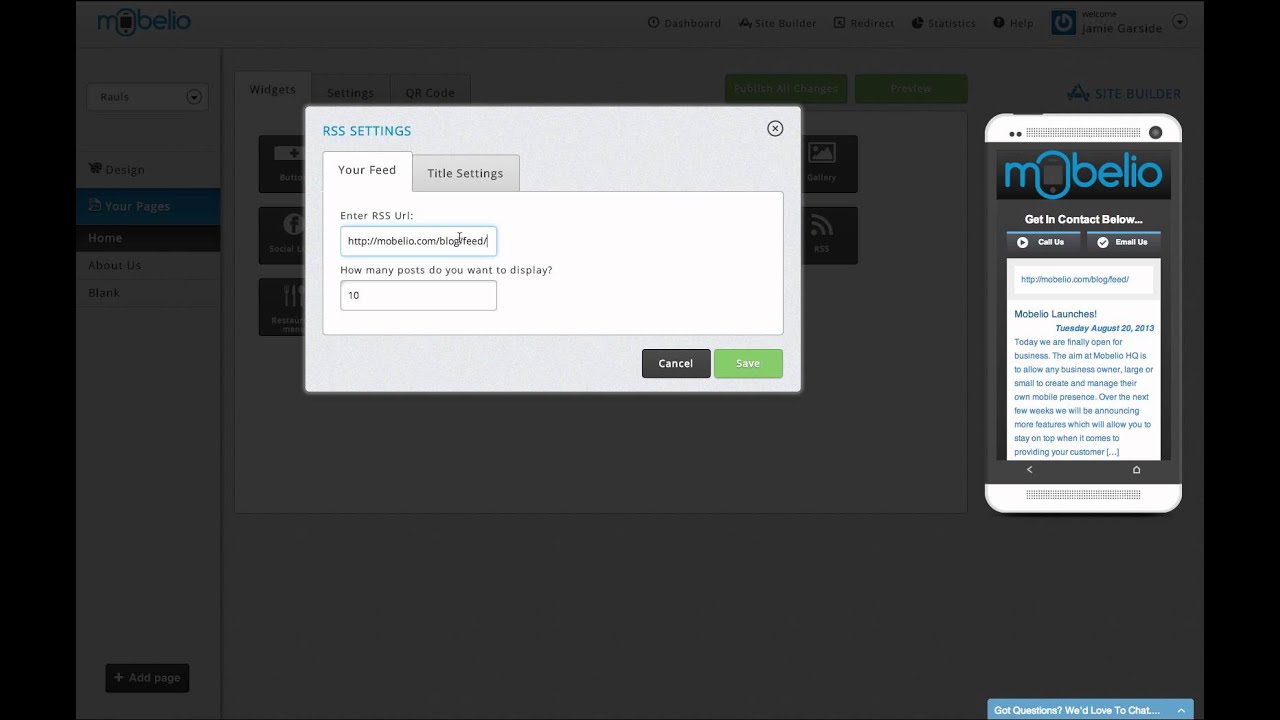Switch to the Widgets tab
1280x720 pixels.
273,90
